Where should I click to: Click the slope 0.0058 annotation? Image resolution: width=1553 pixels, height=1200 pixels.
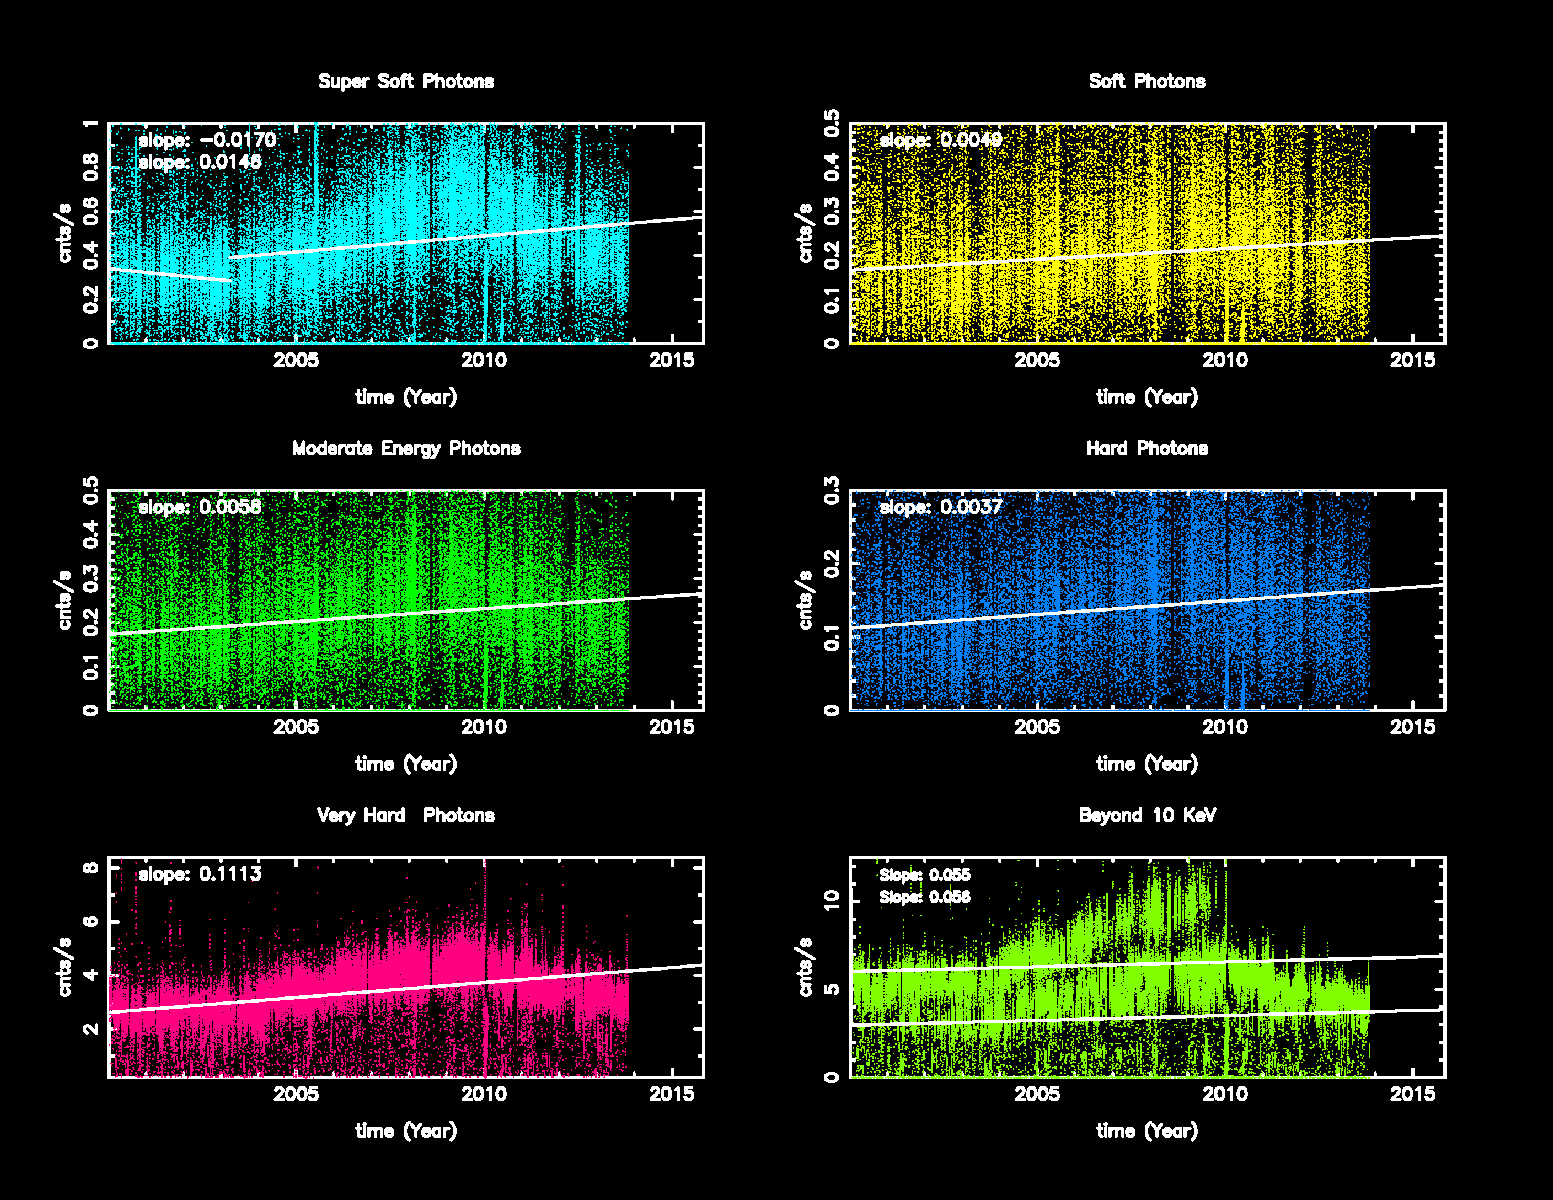tap(200, 507)
